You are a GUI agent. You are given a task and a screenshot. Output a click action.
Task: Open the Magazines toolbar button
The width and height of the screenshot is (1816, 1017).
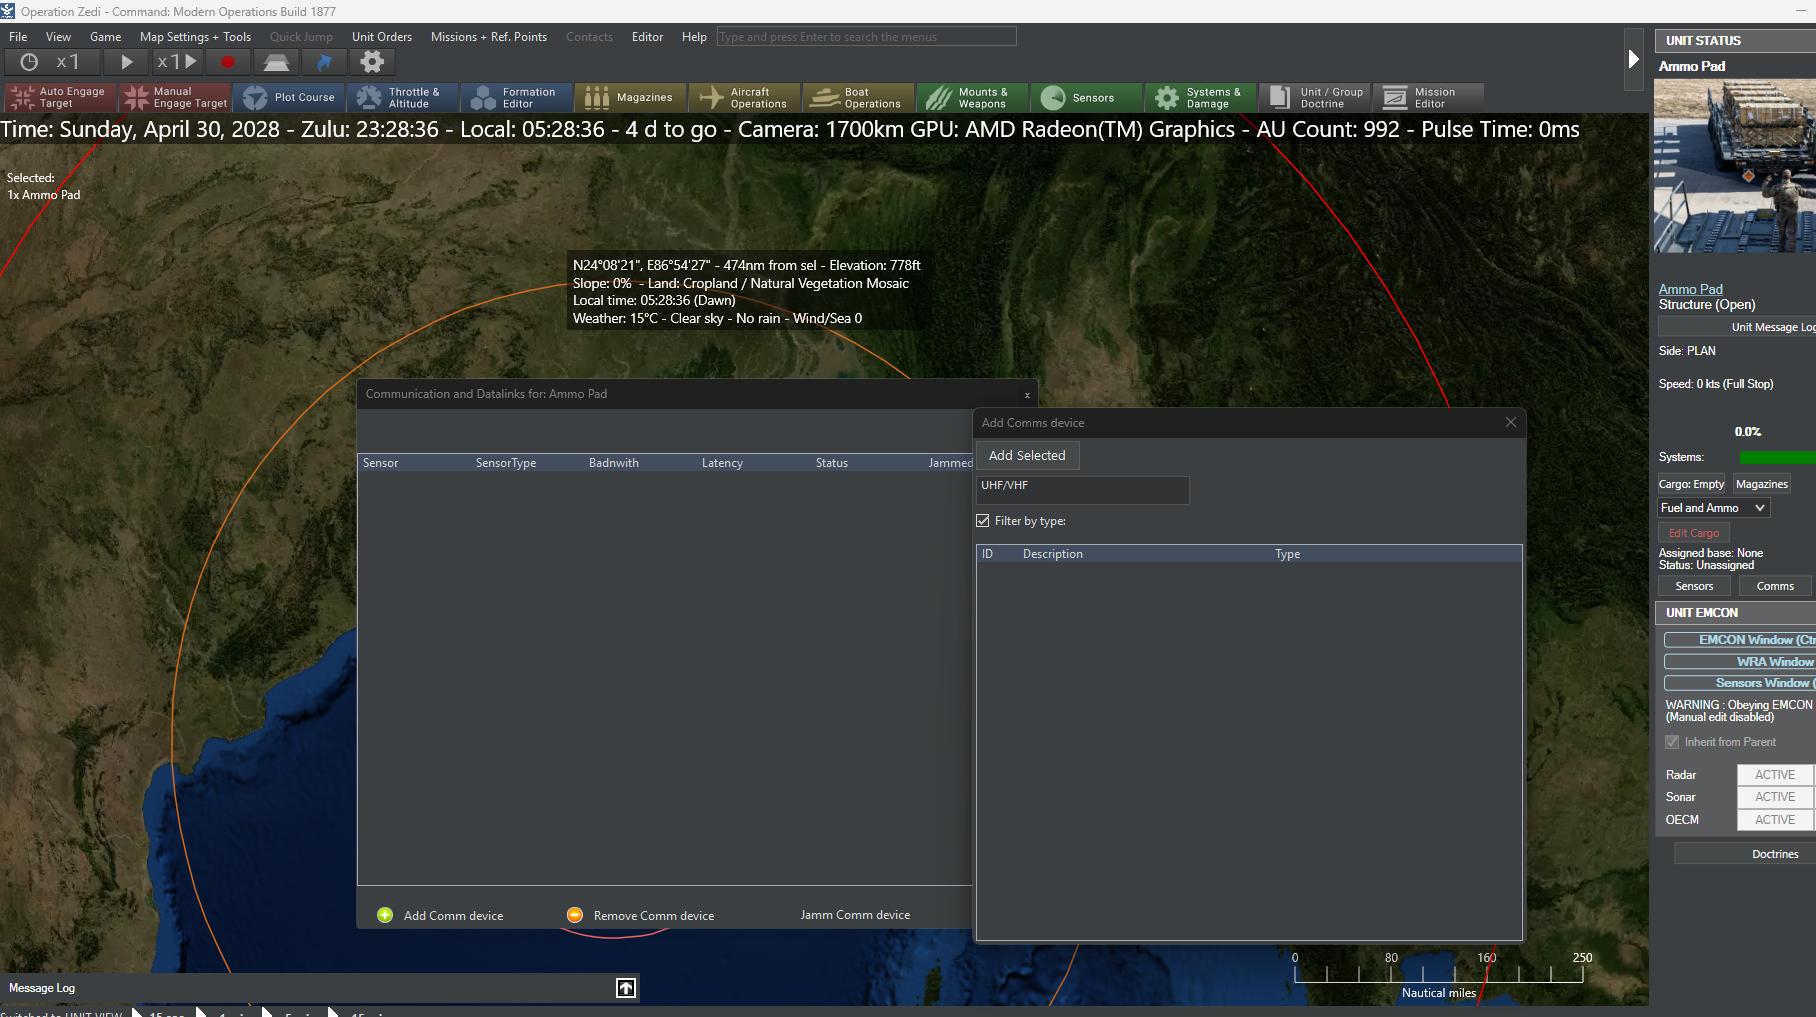(630, 97)
